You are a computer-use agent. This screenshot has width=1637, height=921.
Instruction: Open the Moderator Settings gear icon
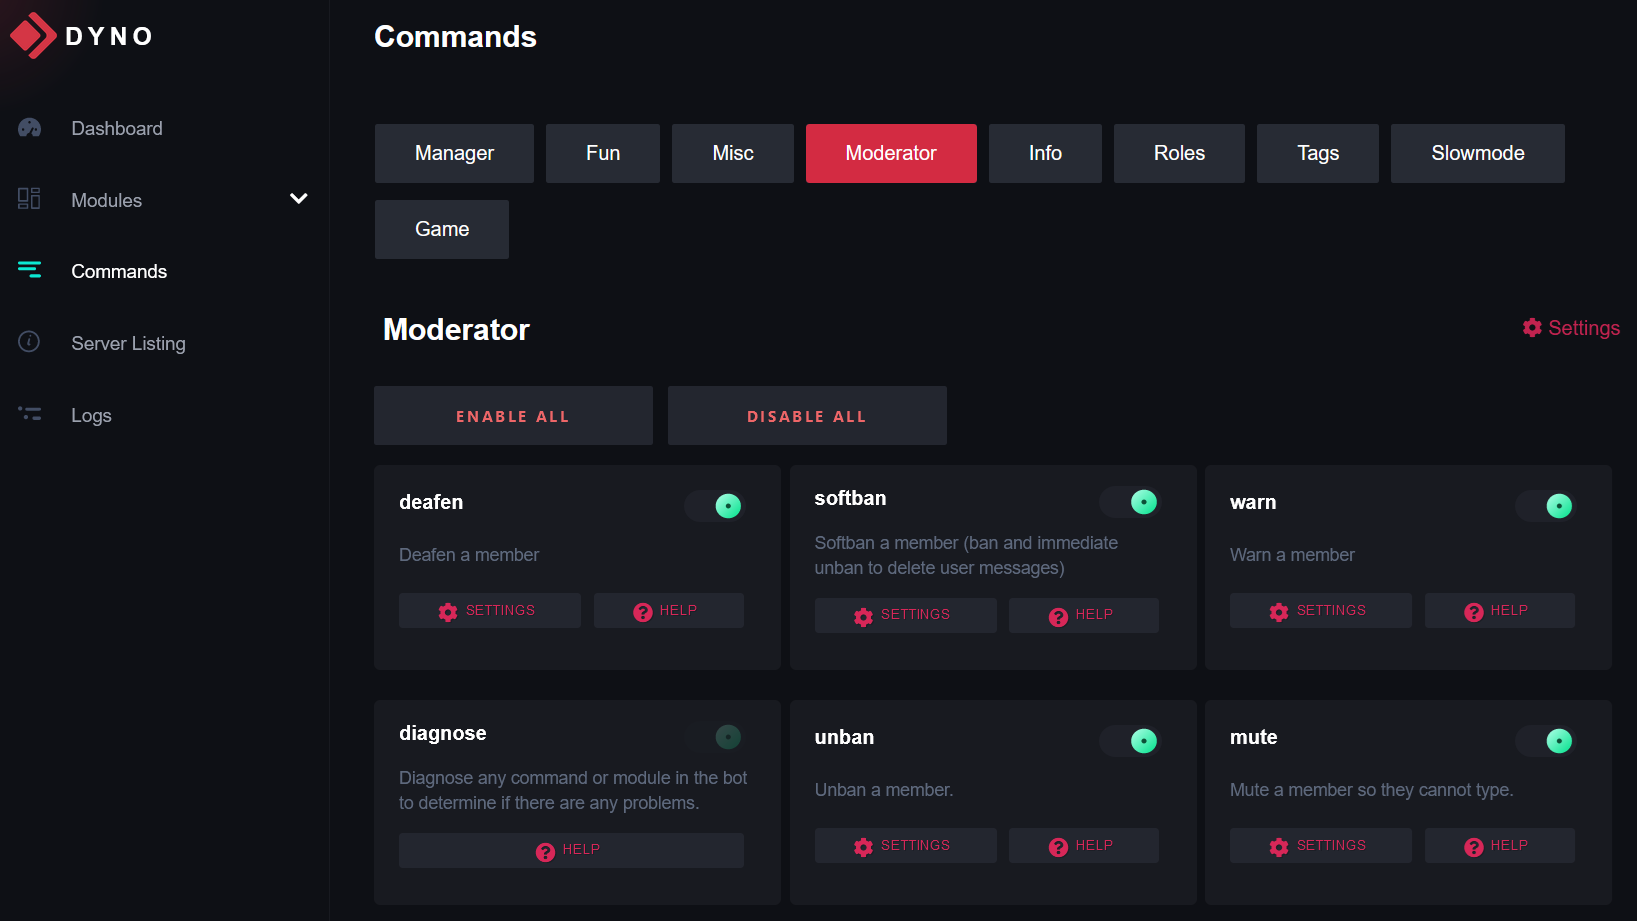pyautogui.click(x=1532, y=327)
